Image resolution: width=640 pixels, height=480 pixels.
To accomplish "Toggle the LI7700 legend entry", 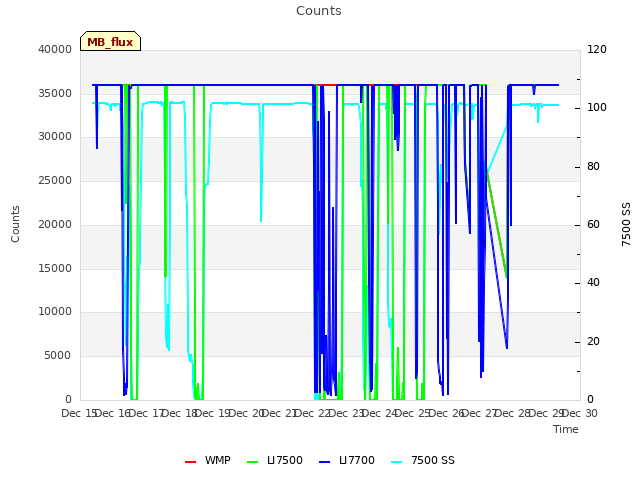I will click(x=347, y=460).
